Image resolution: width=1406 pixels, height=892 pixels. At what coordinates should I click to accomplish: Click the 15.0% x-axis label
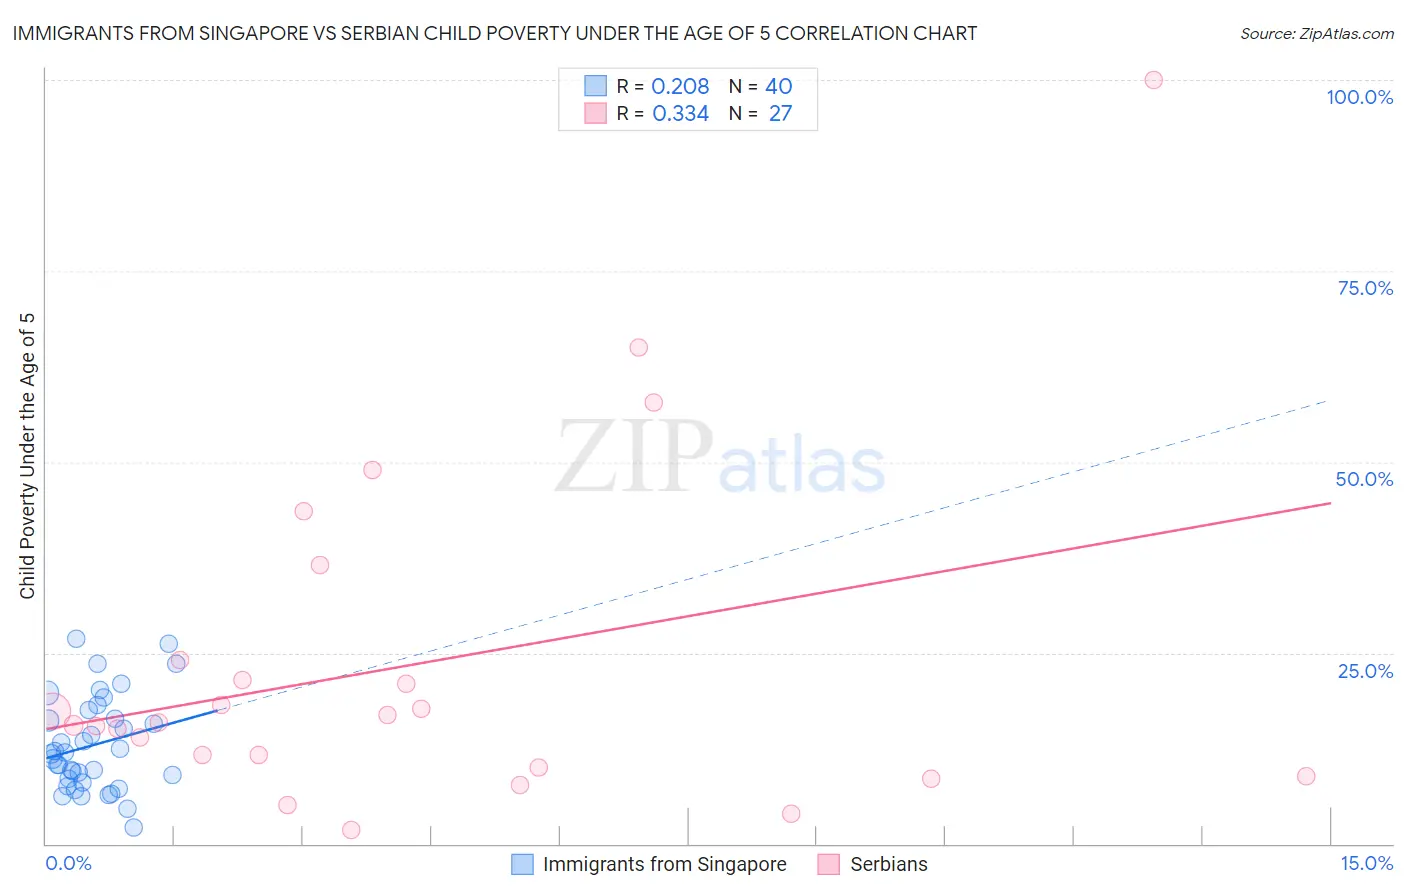pyautogui.click(x=1366, y=863)
